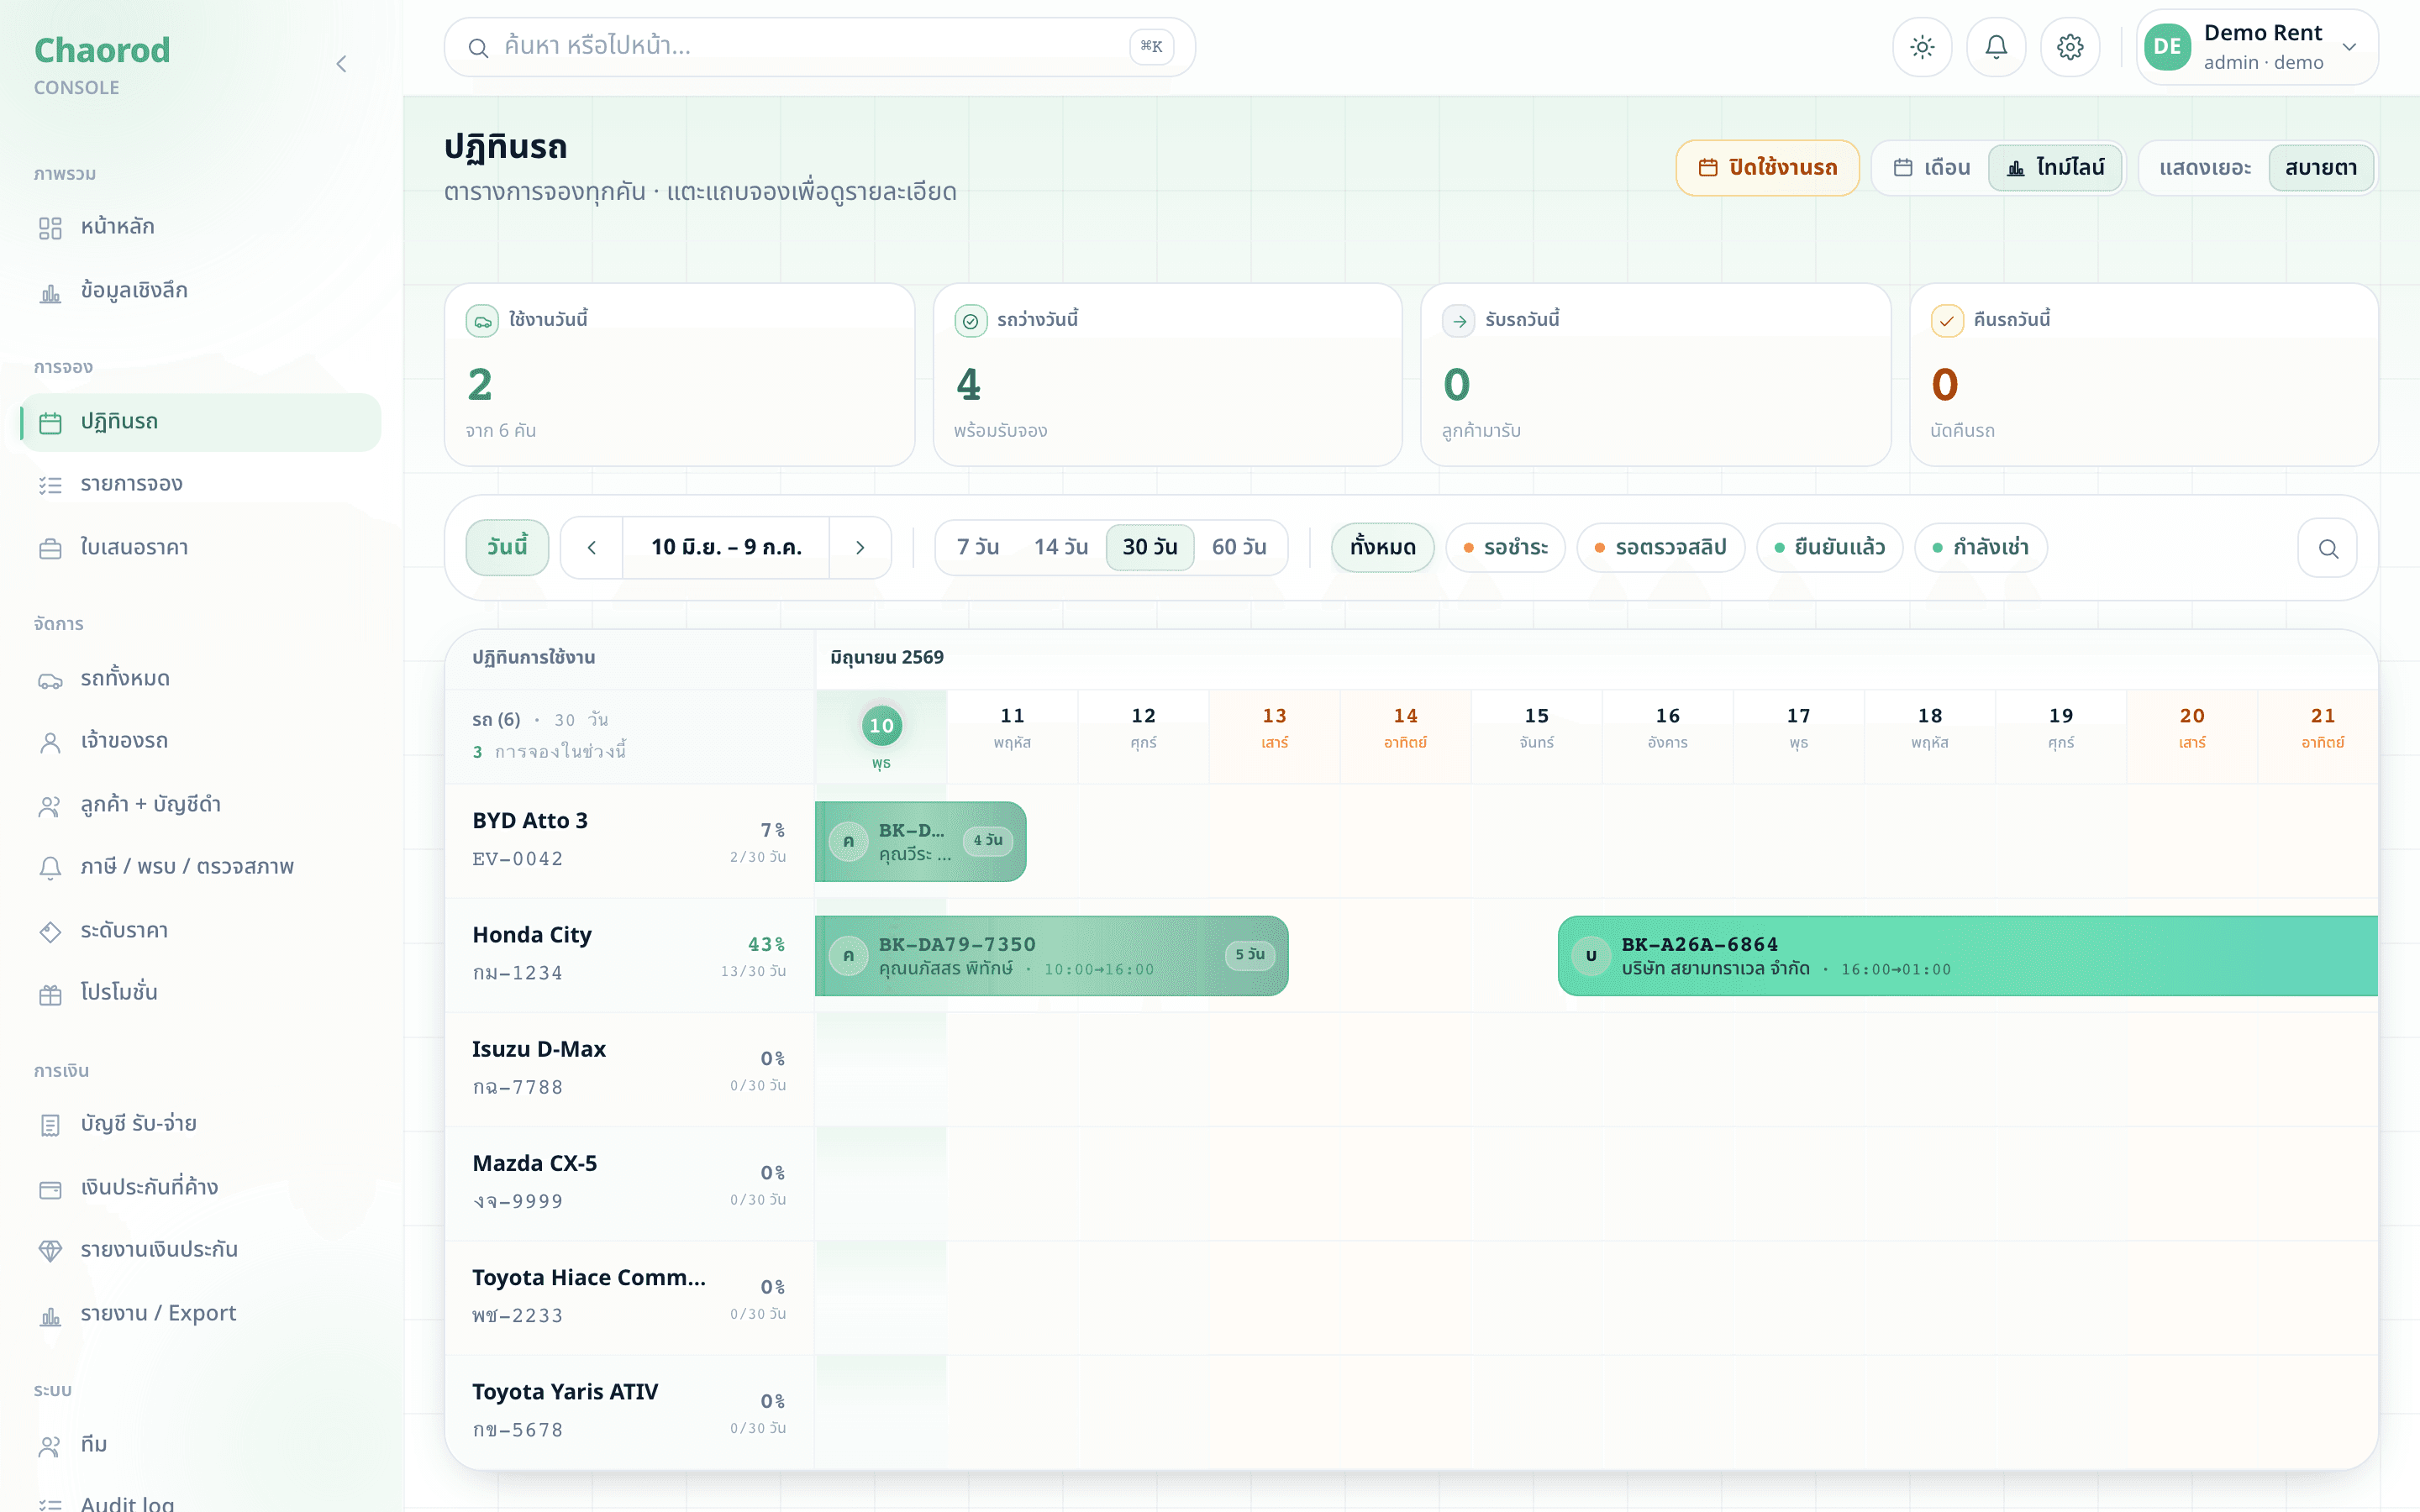The height and width of the screenshot is (1512, 2420).
Task: Click the เงินประกันที่ค้าง card icon
Action: pos(50,1189)
